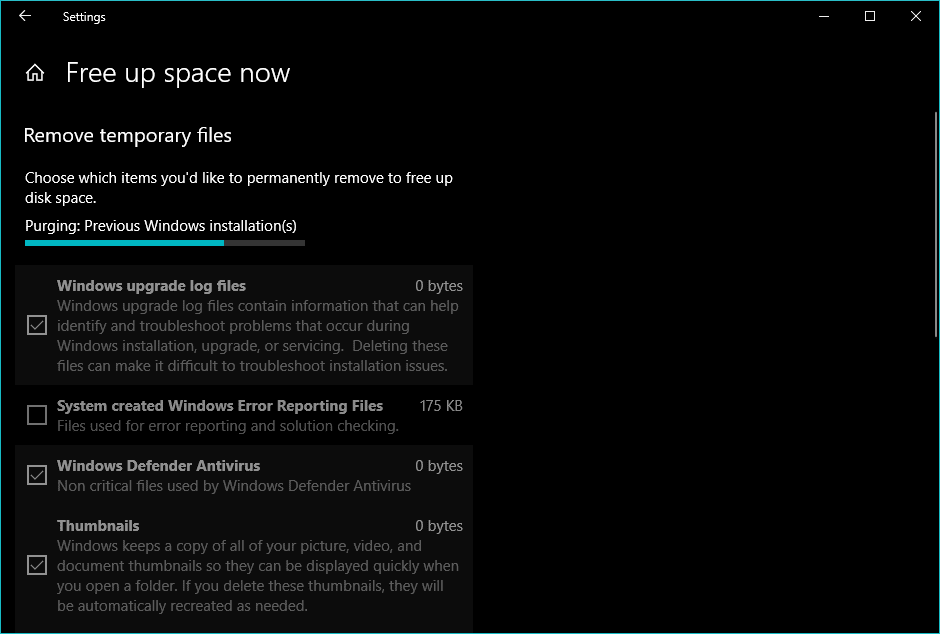The image size is (940, 634).
Task: Click the Thumbnails item title
Action: [98, 526]
